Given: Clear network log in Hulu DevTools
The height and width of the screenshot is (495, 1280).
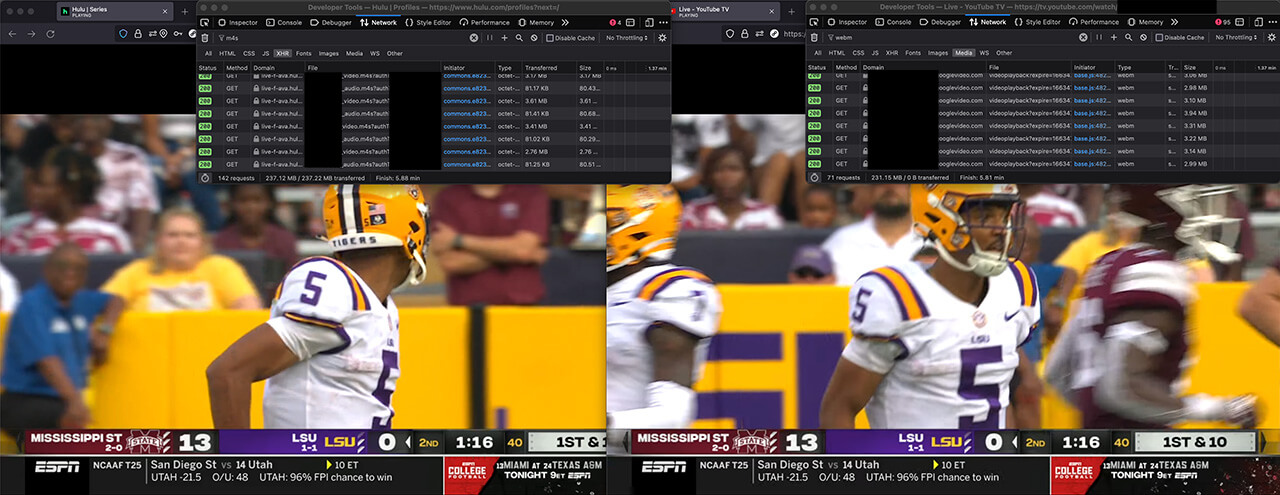Looking at the screenshot, I should (x=205, y=38).
